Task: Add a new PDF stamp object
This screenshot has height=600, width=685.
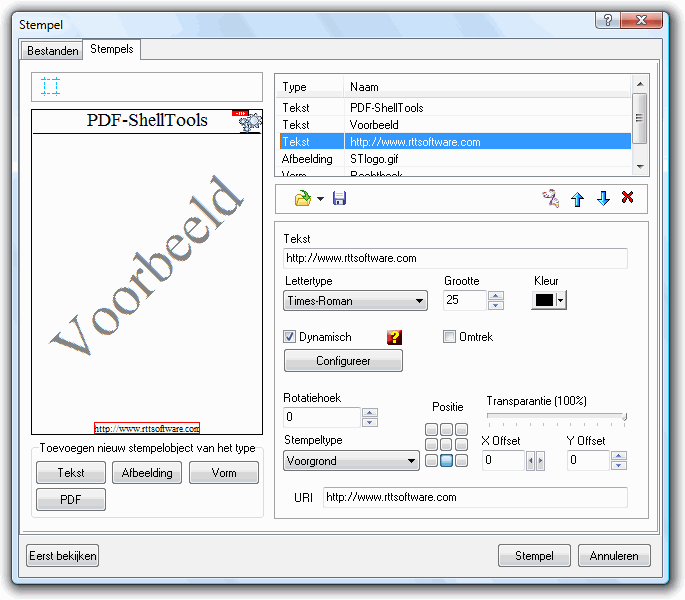Action: 71,499
